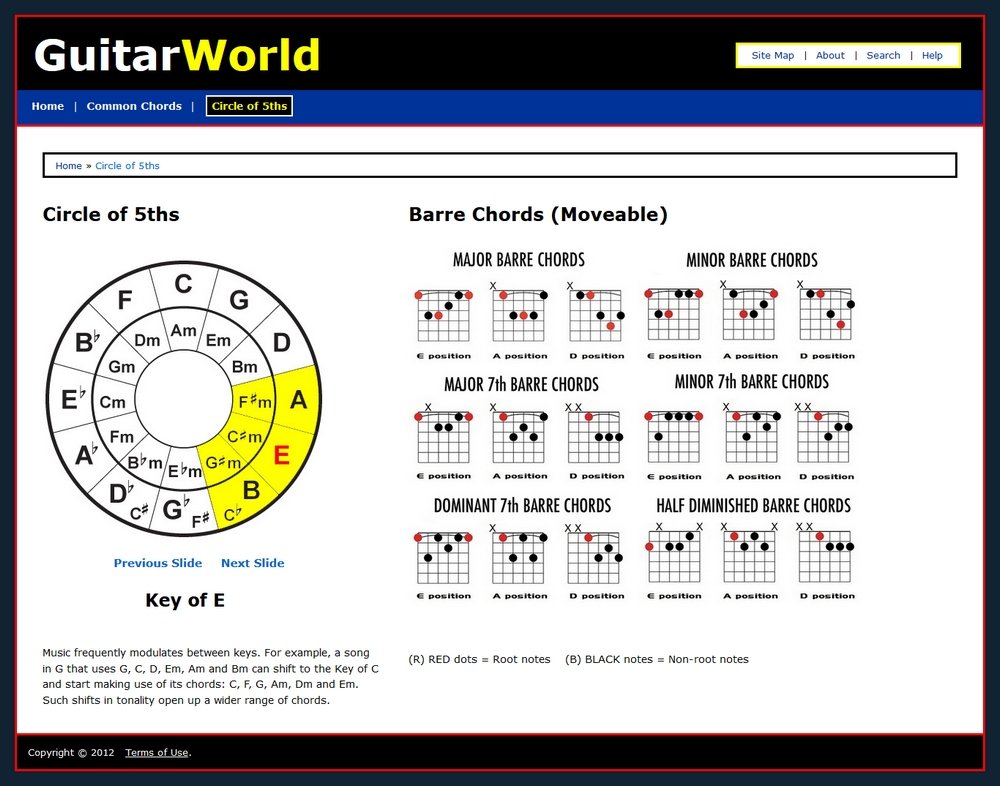The image size is (1000, 786).
Task: Click the Half Diminished A position chord diagram
Action: click(x=749, y=561)
